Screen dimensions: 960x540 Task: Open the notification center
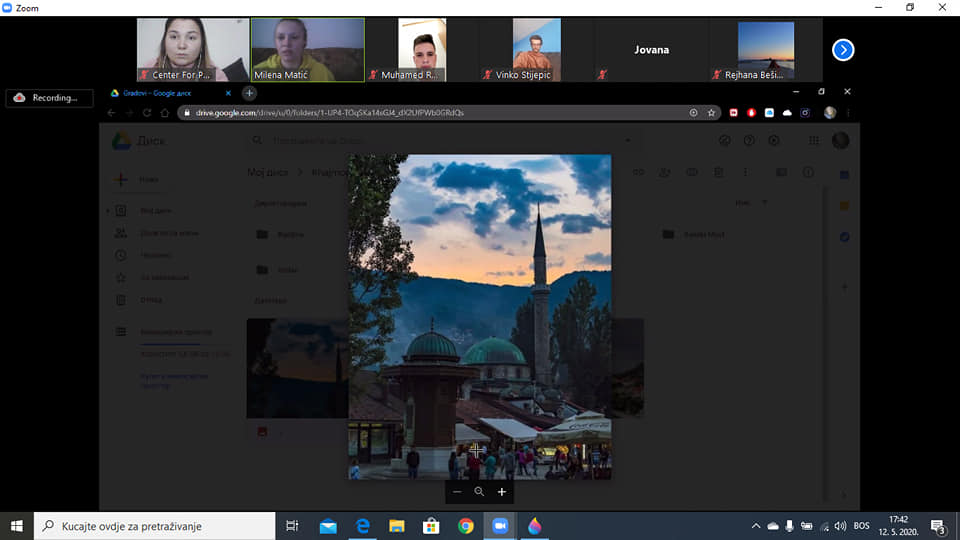938,526
